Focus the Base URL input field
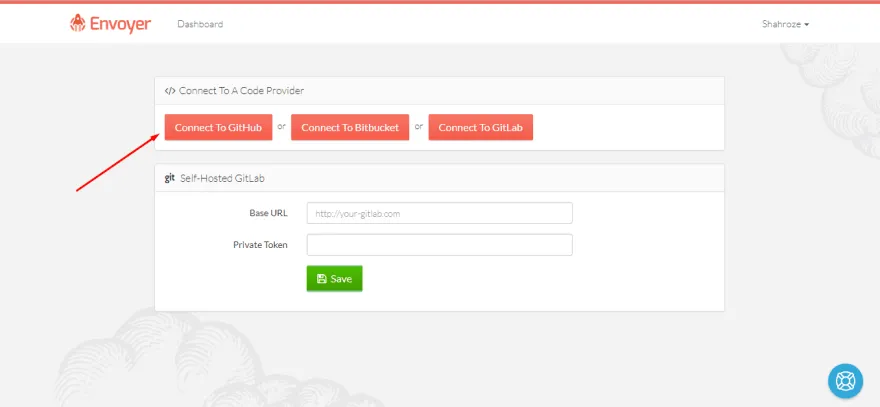The width and height of the screenshot is (880, 407). 439,213
